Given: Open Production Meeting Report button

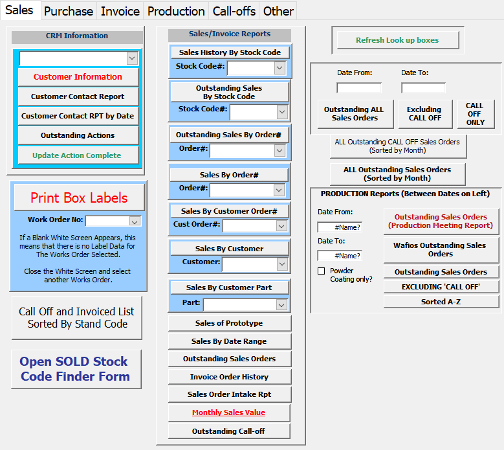Looking at the screenshot, I should pos(441,221).
